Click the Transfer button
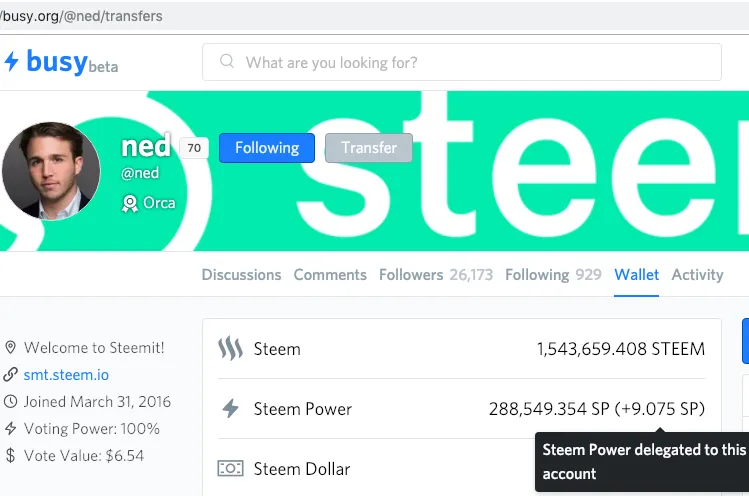 tap(368, 148)
